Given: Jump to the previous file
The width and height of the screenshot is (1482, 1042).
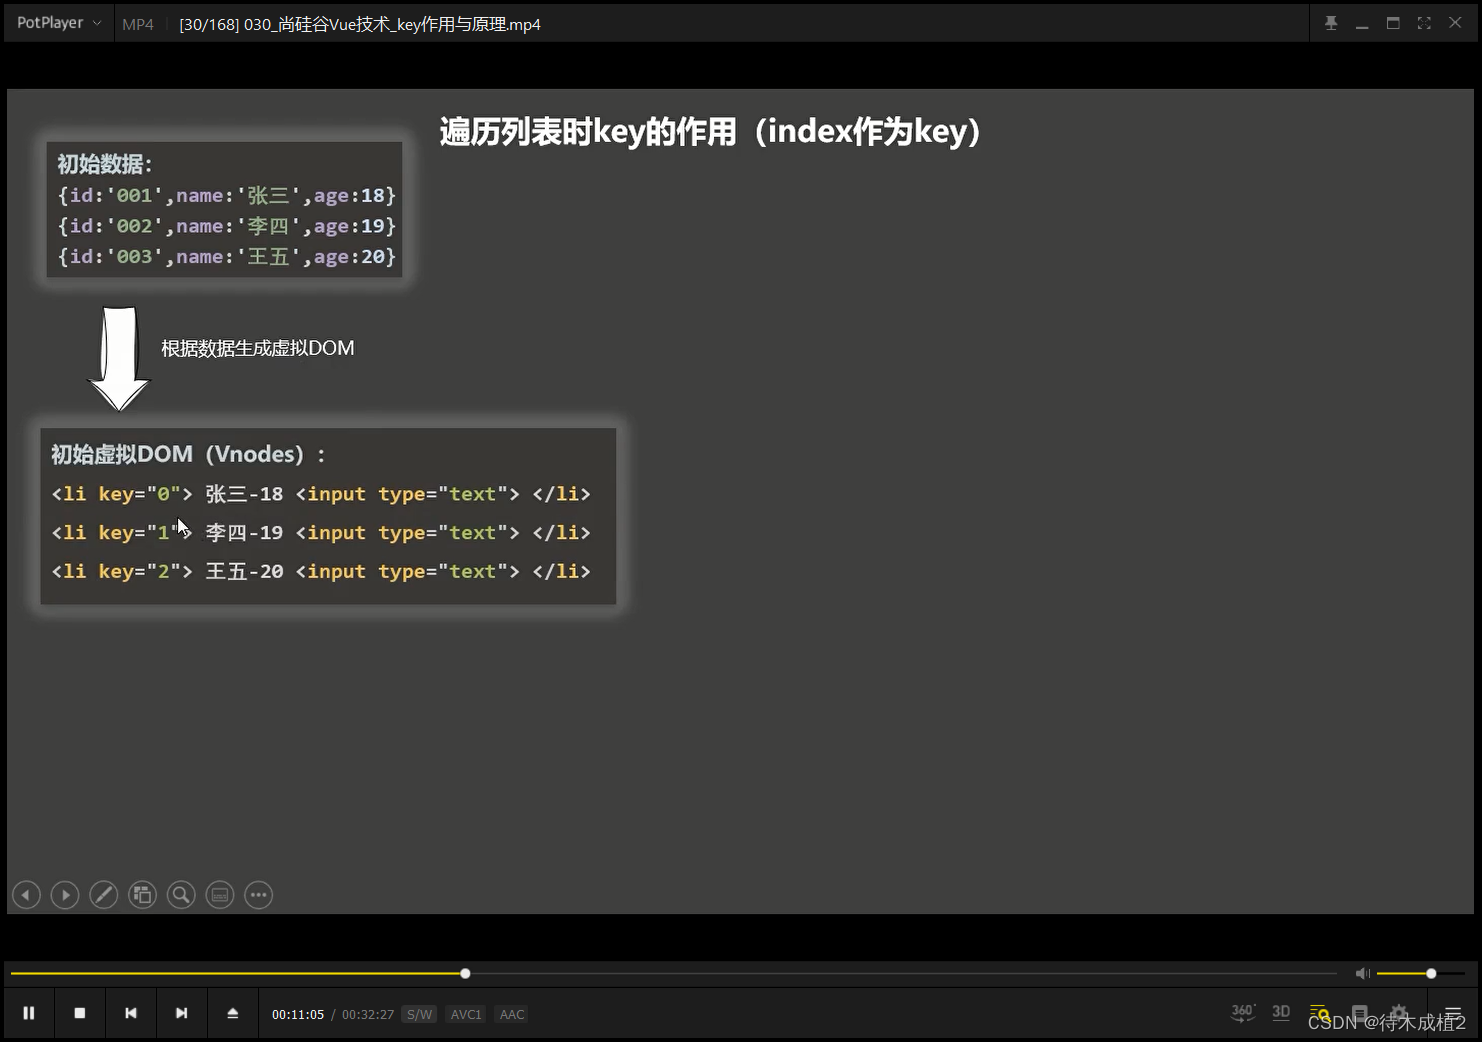Looking at the screenshot, I should click(131, 1013).
